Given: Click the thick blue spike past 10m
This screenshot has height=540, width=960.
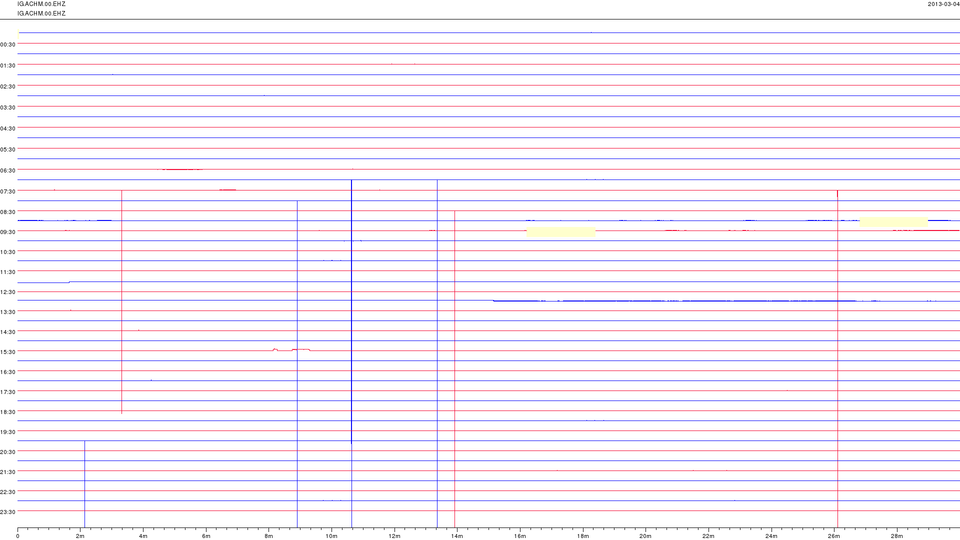Looking at the screenshot, I should [351, 311].
